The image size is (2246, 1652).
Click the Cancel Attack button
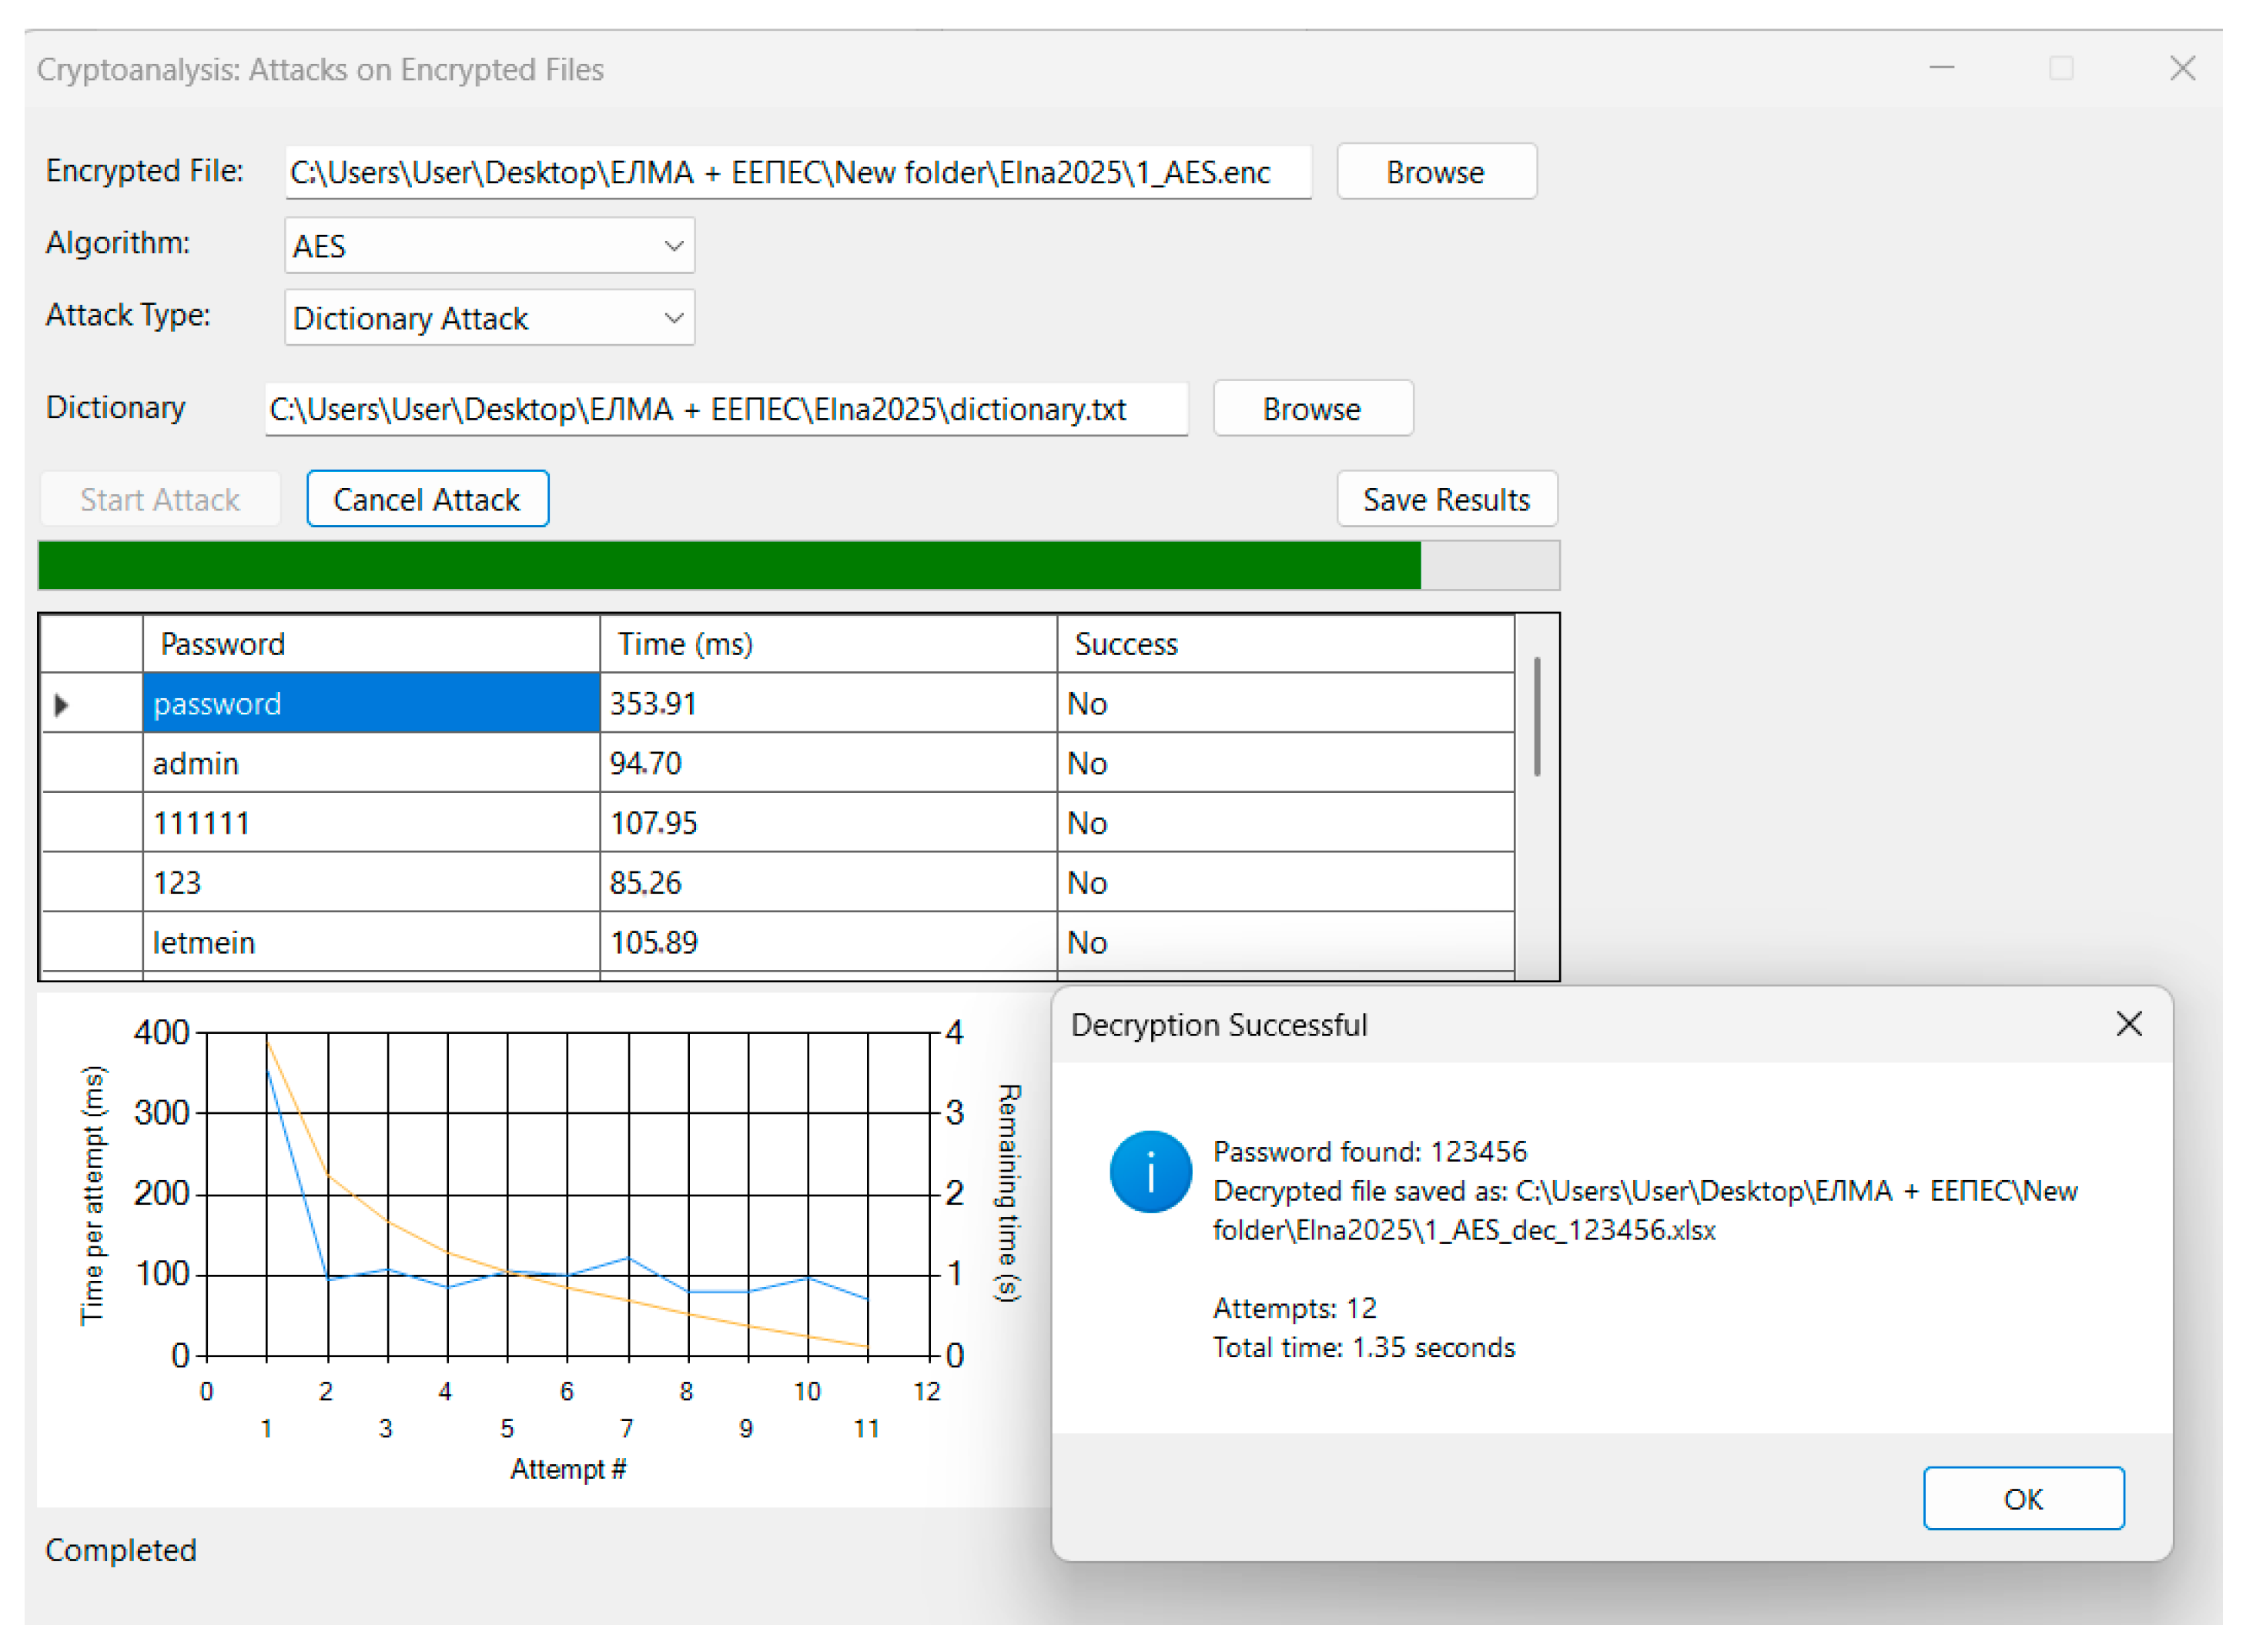(x=427, y=499)
